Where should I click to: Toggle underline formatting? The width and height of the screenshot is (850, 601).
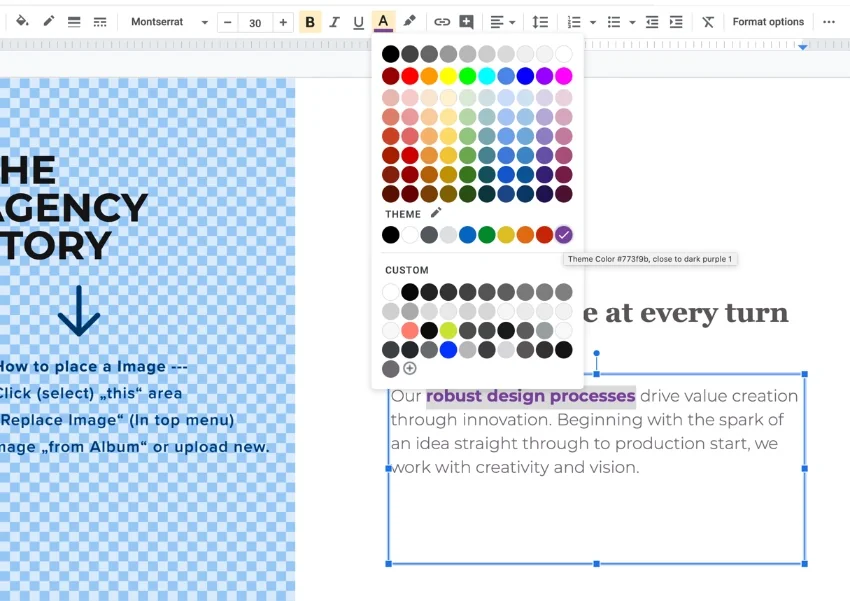pyautogui.click(x=358, y=21)
